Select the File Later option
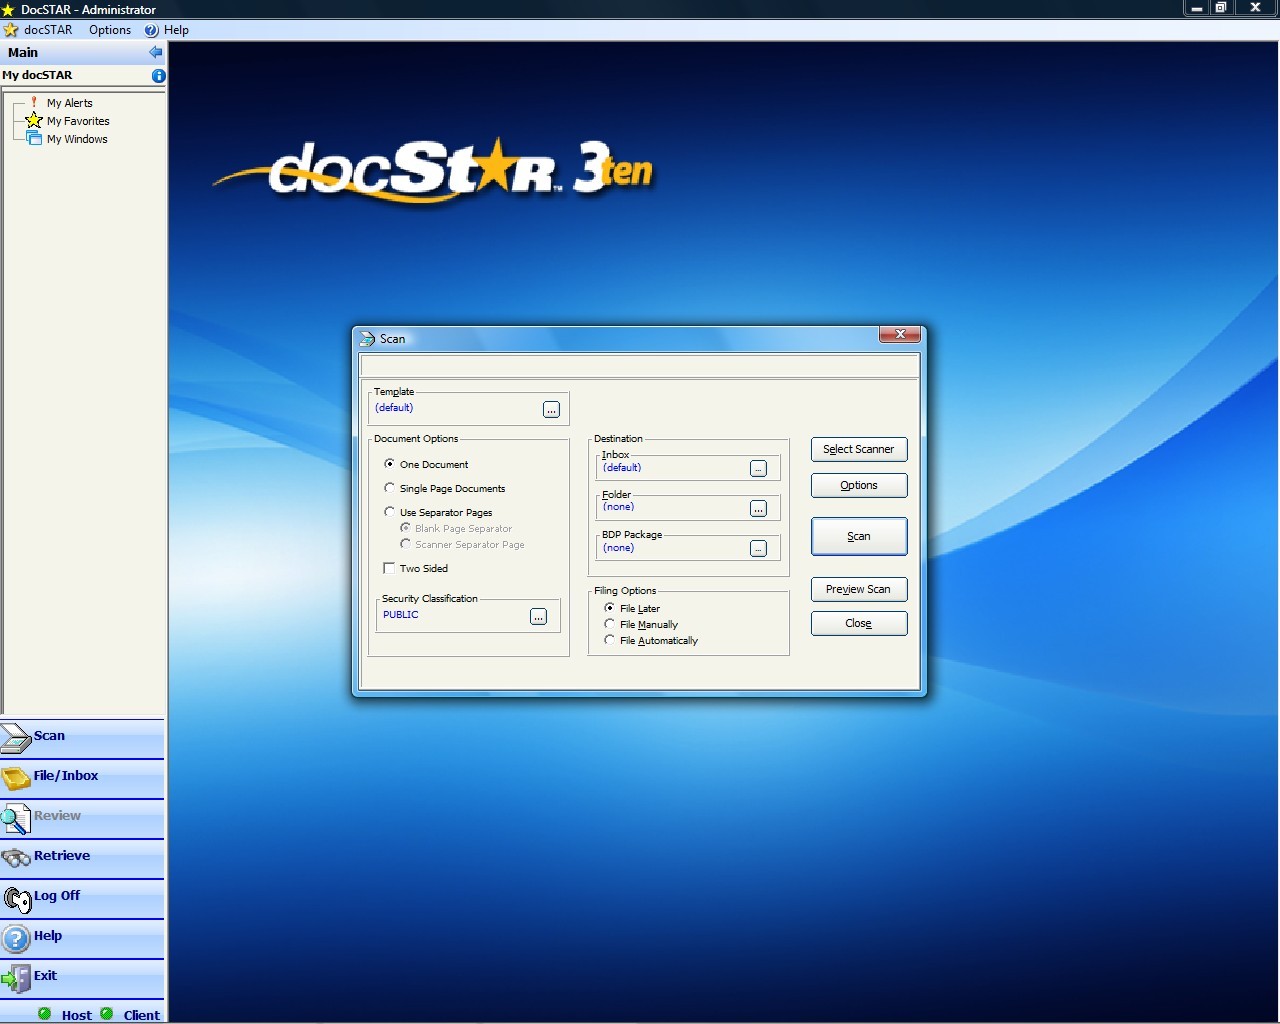The height and width of the screenshot is (1024, 1280). (x=609, y=608)
